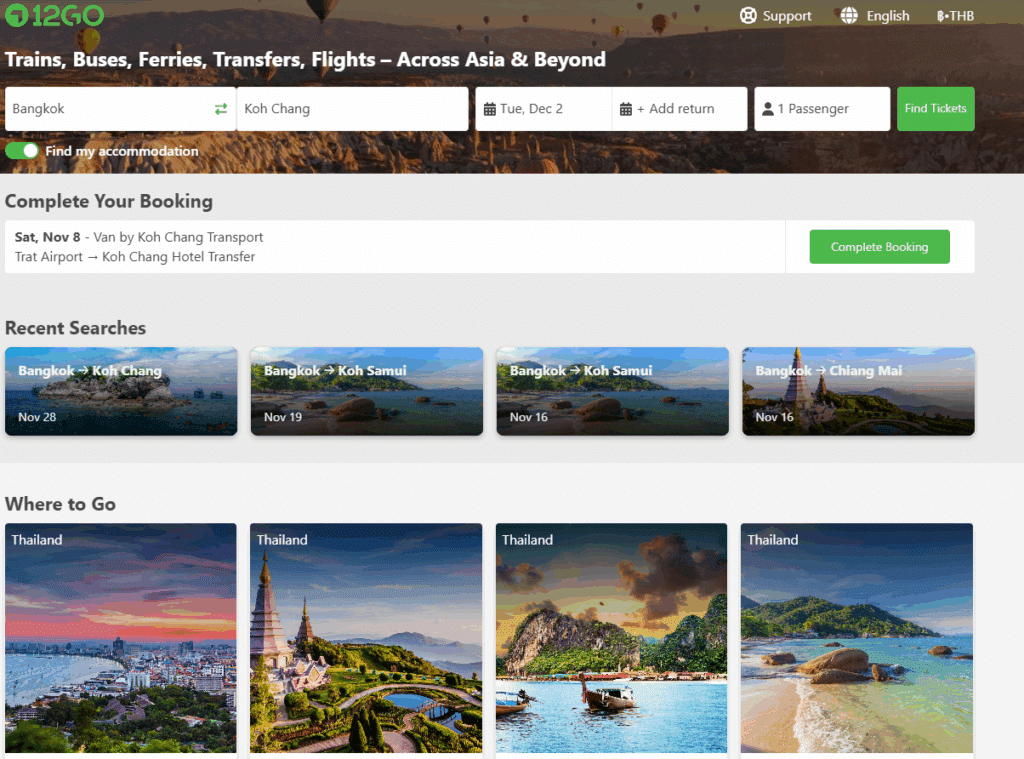Click the globe language icon
The image size is (1024, 759).
tap(849, 16)
